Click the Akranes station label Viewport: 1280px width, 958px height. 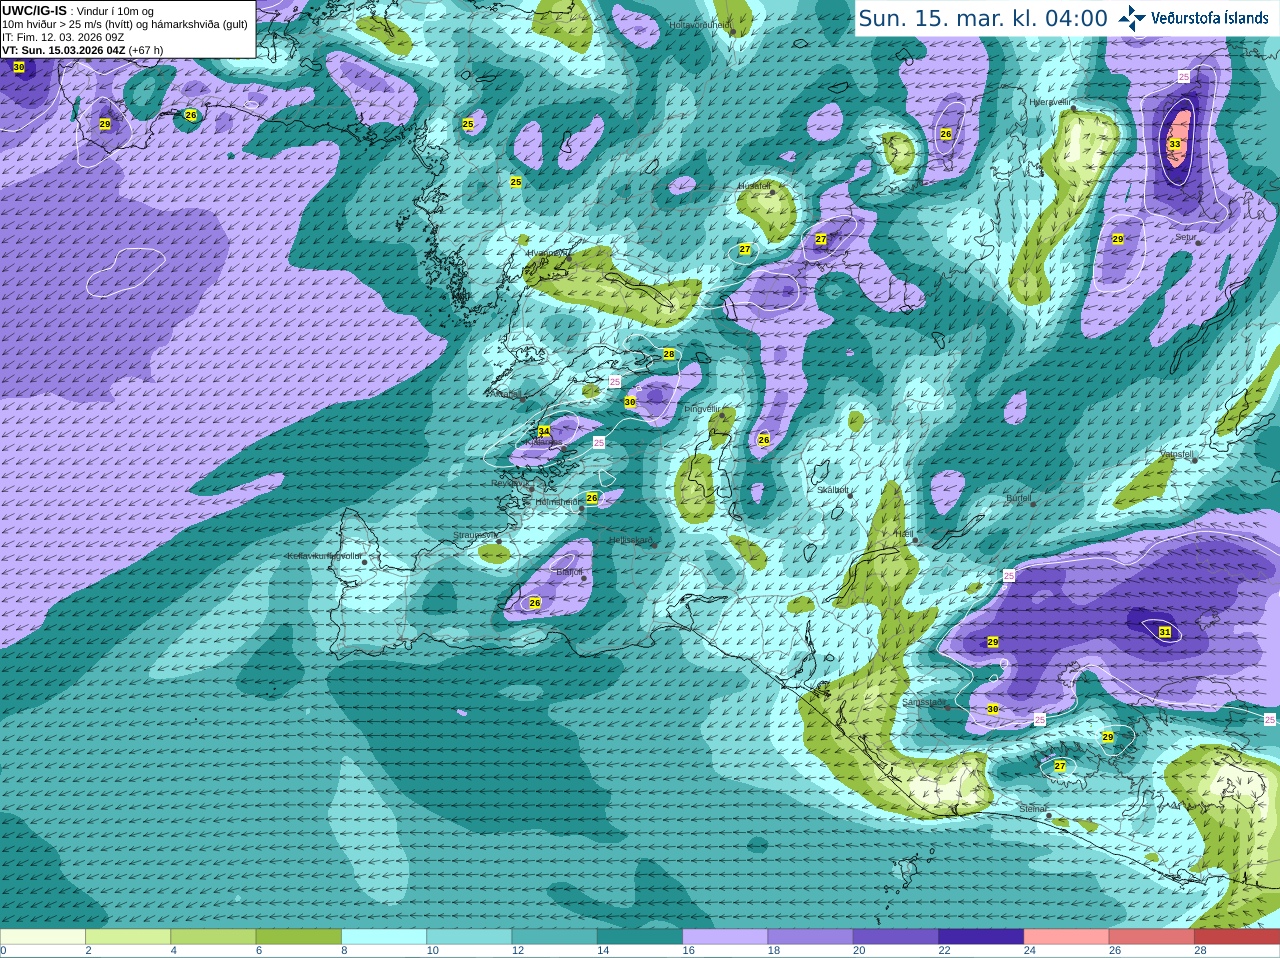click(x=504, y=394)
